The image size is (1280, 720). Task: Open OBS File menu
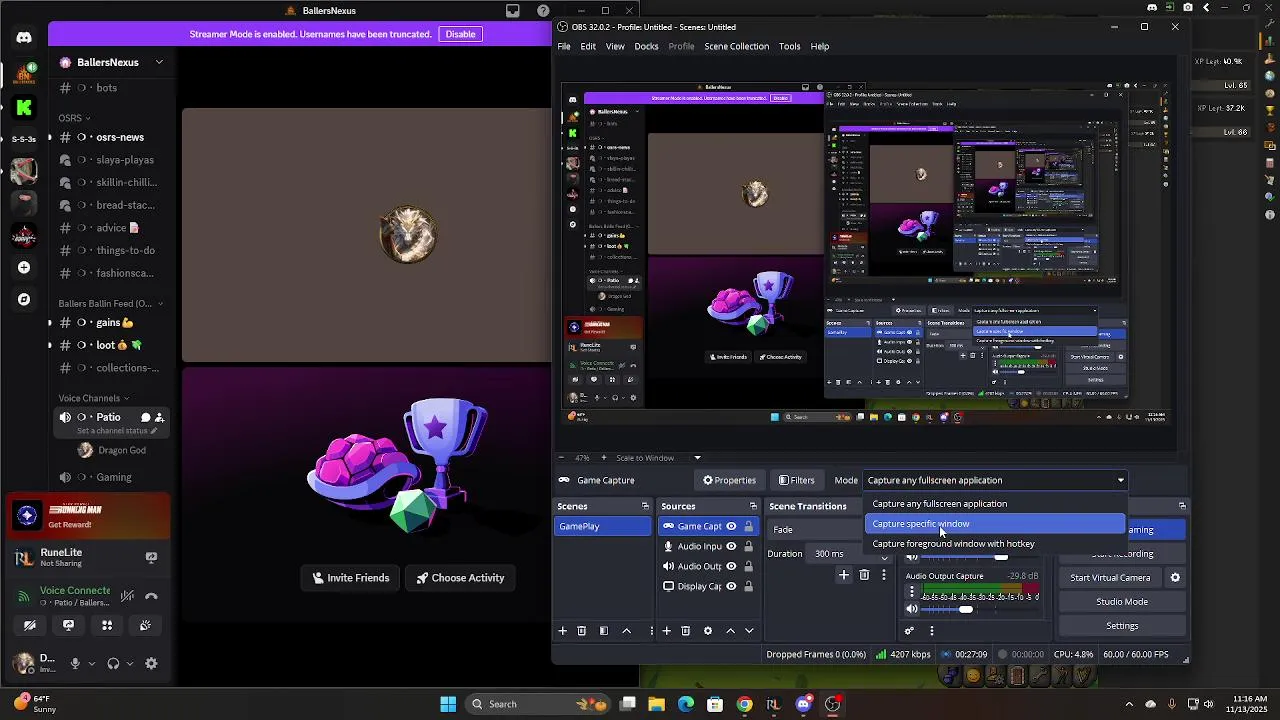pos(564,46)
